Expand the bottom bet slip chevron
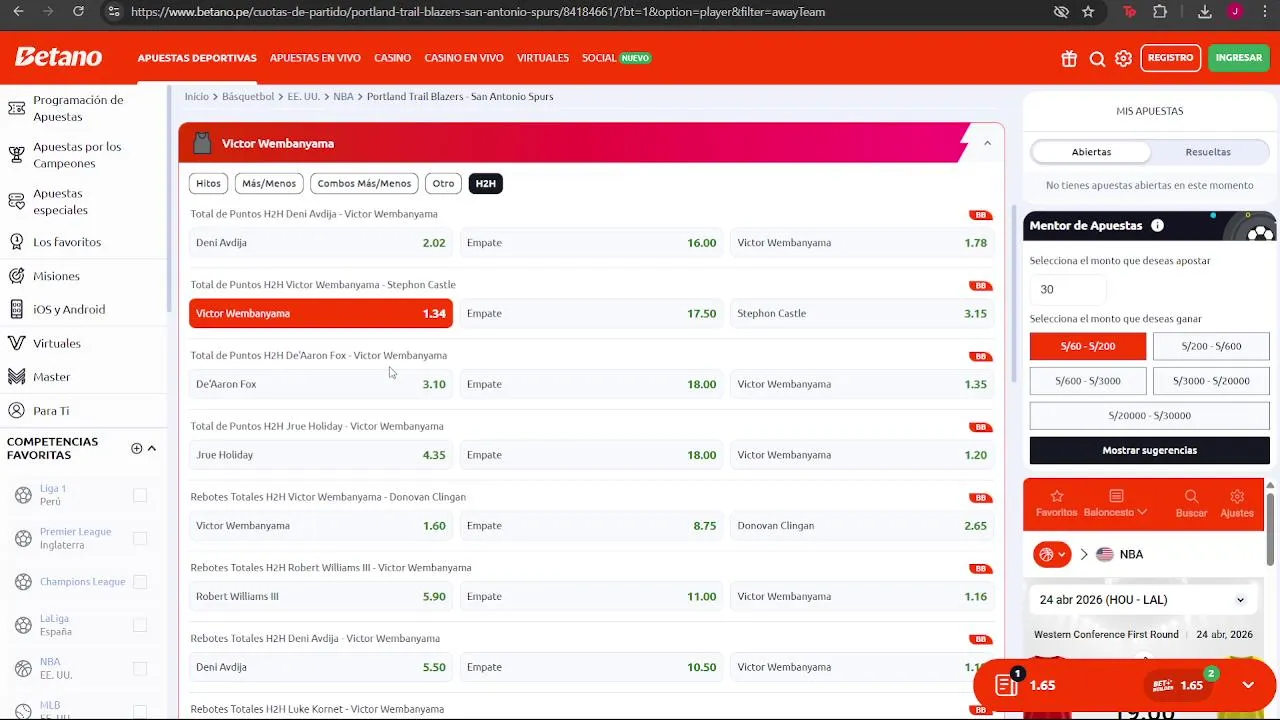Viewport: 1280px width, 720px height. click(1248, 685)
